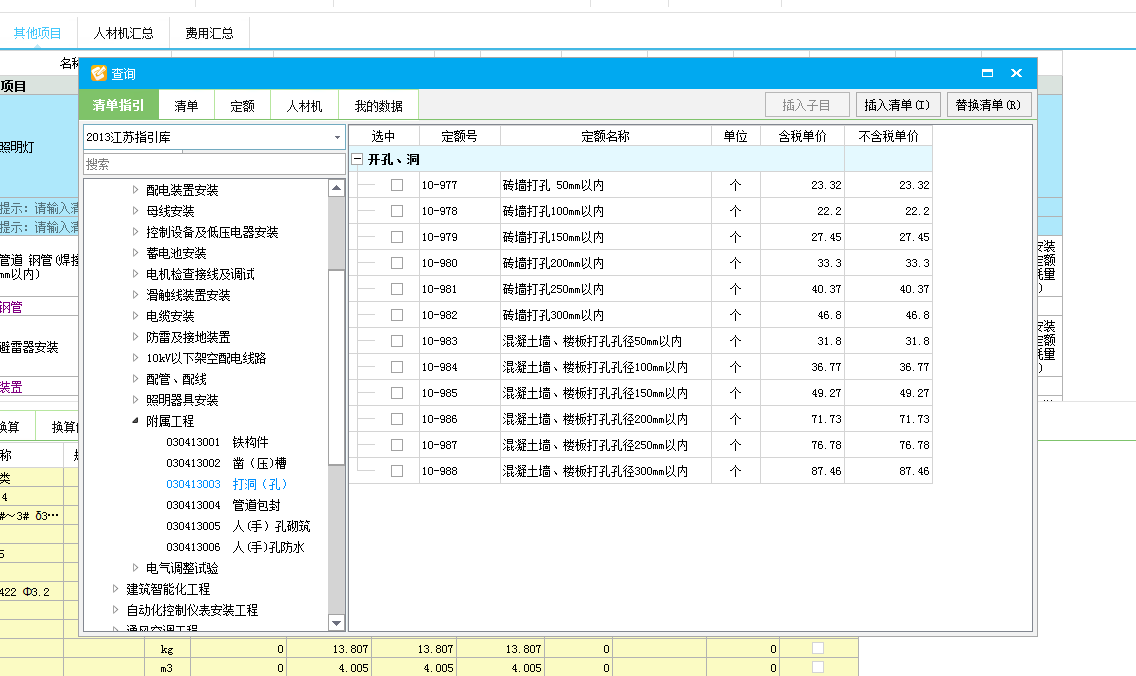Viewport: 1136px width, 676px height.
Task: Tick checkbox for quota 10-983
Action: click(397, 341)
